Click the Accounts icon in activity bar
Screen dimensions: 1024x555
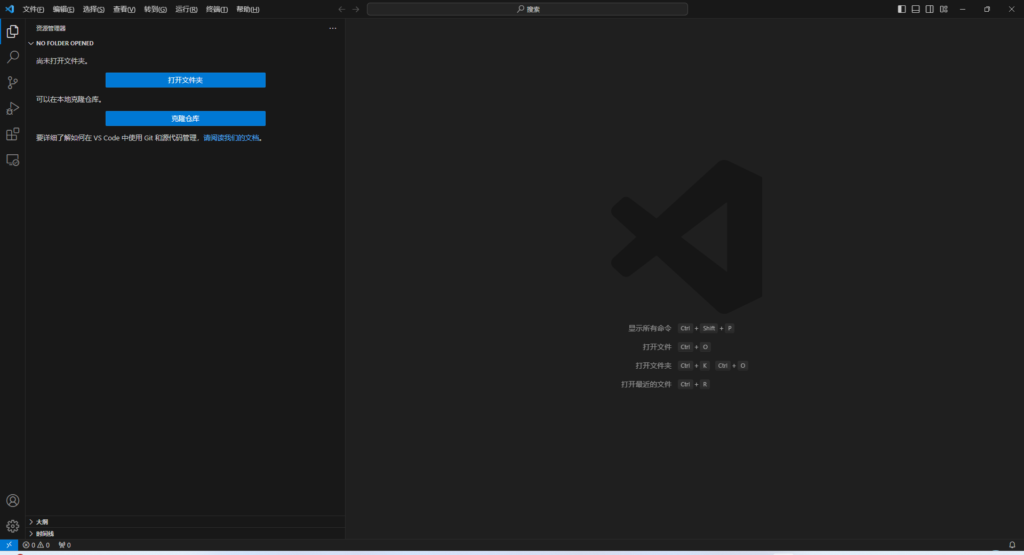pyautogui.click(x=13, y=501)
